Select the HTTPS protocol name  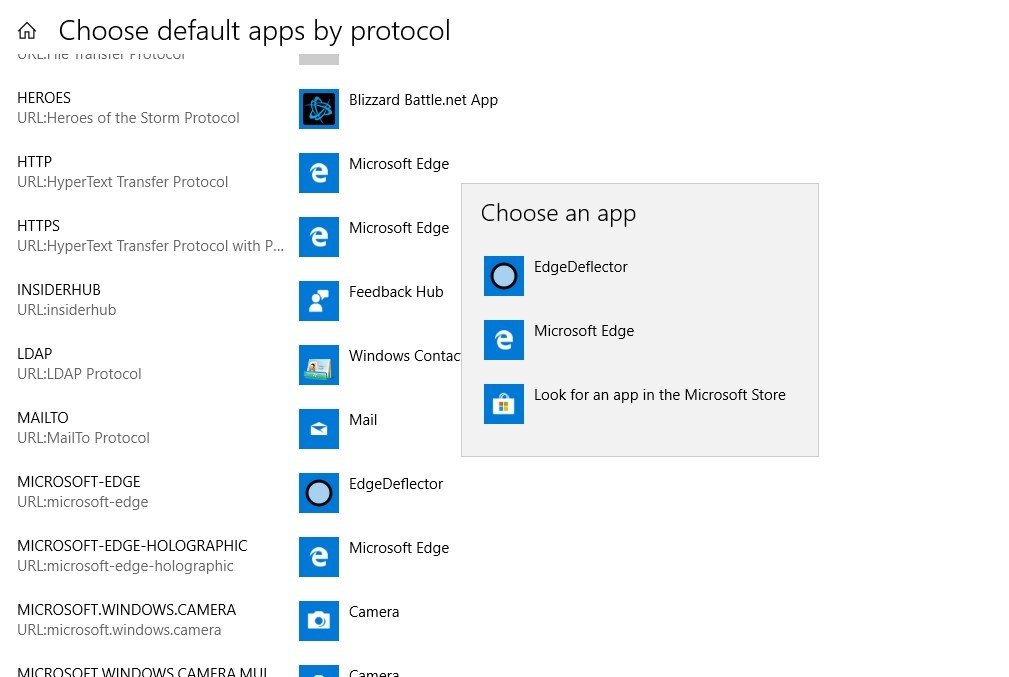(x=39, y=226)
